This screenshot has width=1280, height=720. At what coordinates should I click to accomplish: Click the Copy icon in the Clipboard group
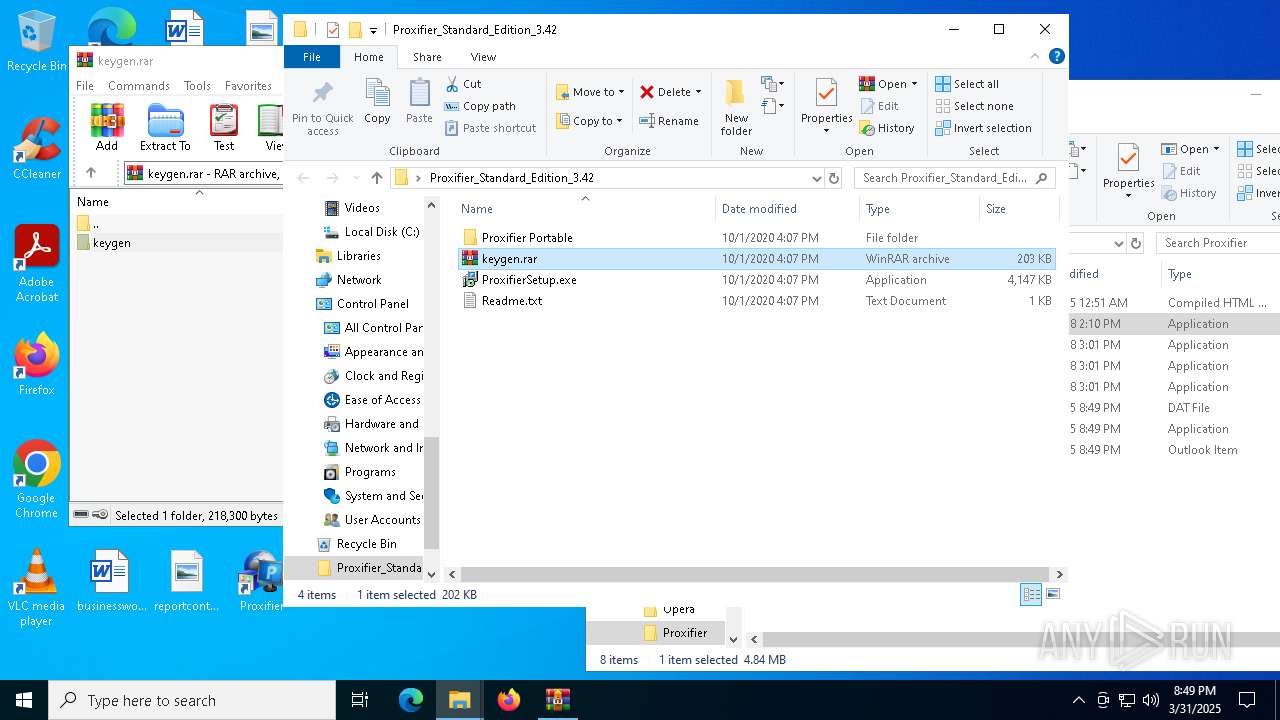tap(377, 102)
